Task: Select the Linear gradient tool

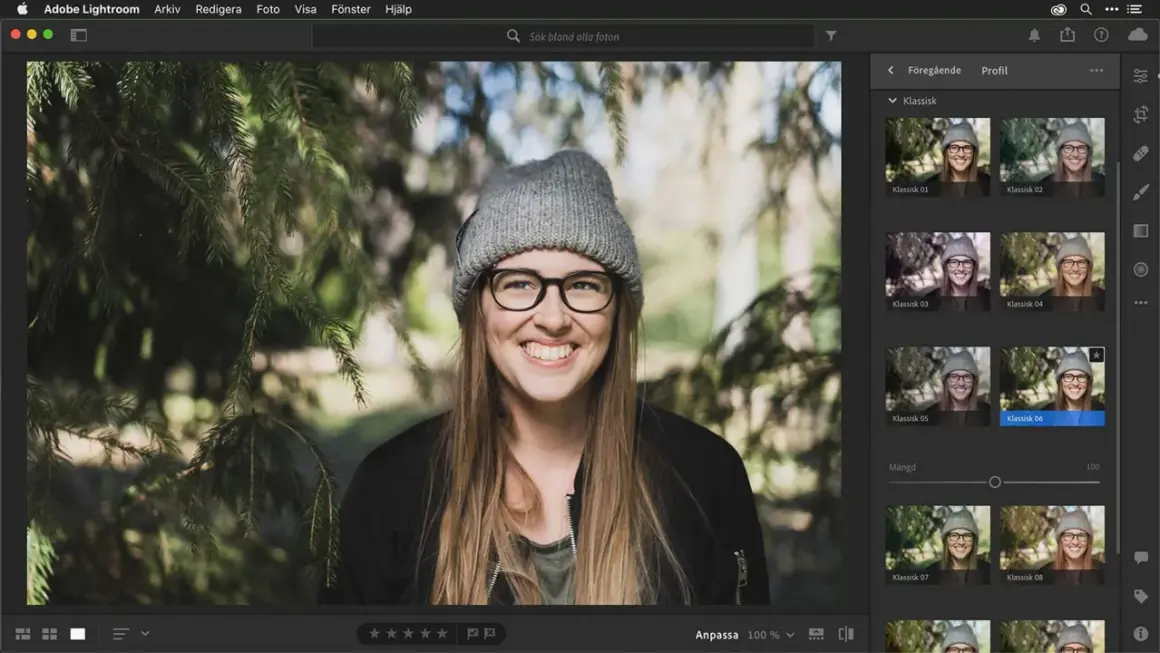Action: pos(1140,231)
